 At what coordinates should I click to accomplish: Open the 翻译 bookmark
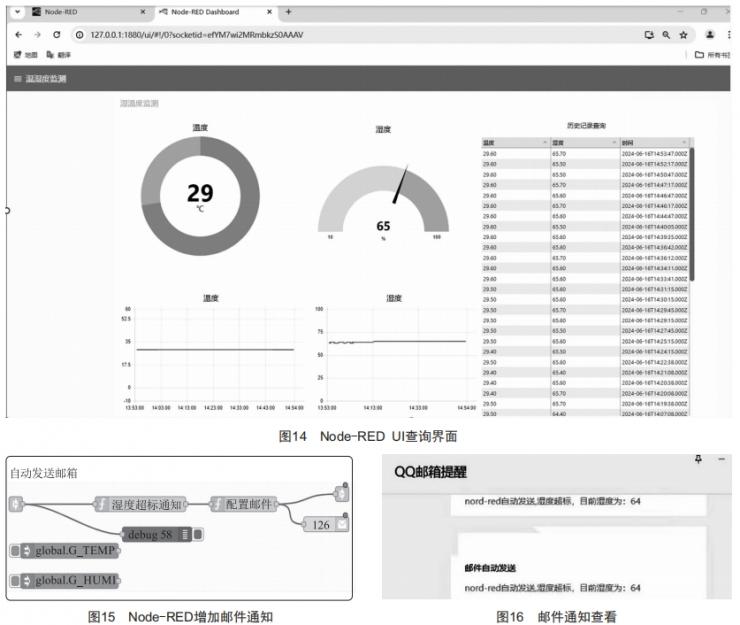coord(59,55)
